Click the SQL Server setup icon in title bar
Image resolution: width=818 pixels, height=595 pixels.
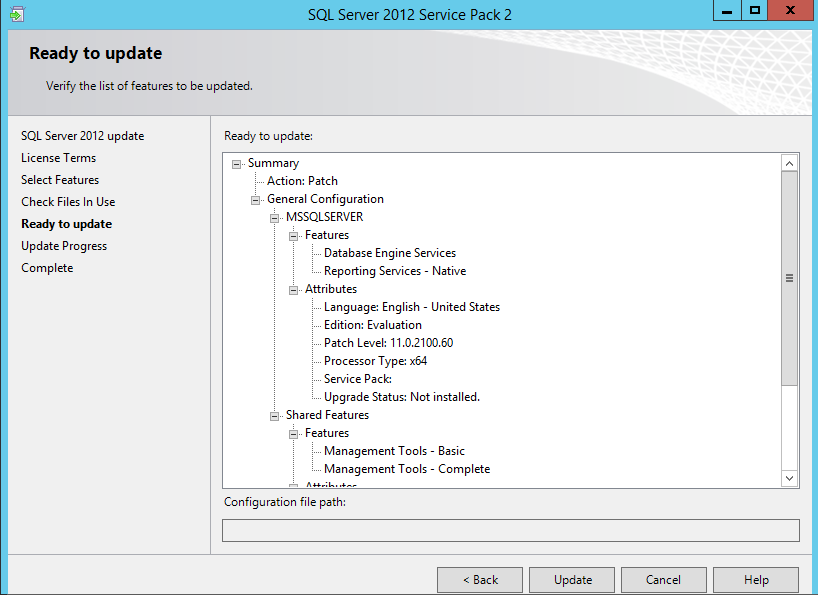click(17, 14)
